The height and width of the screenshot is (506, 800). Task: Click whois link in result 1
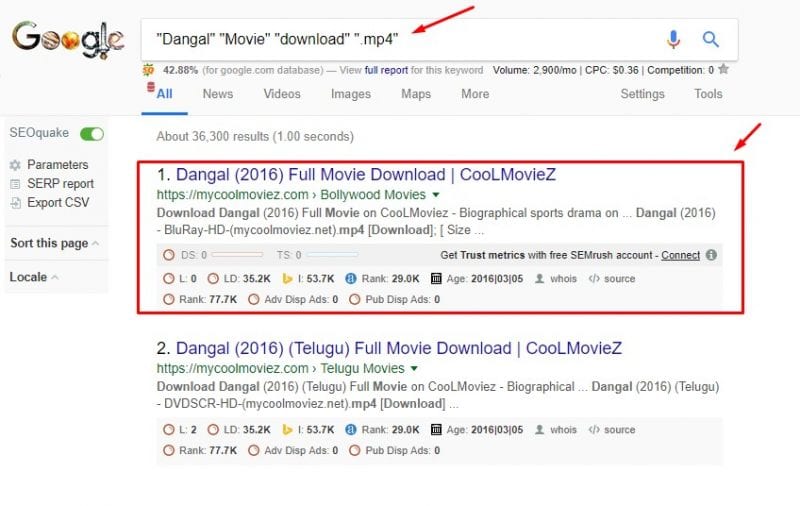coord(563,279)
